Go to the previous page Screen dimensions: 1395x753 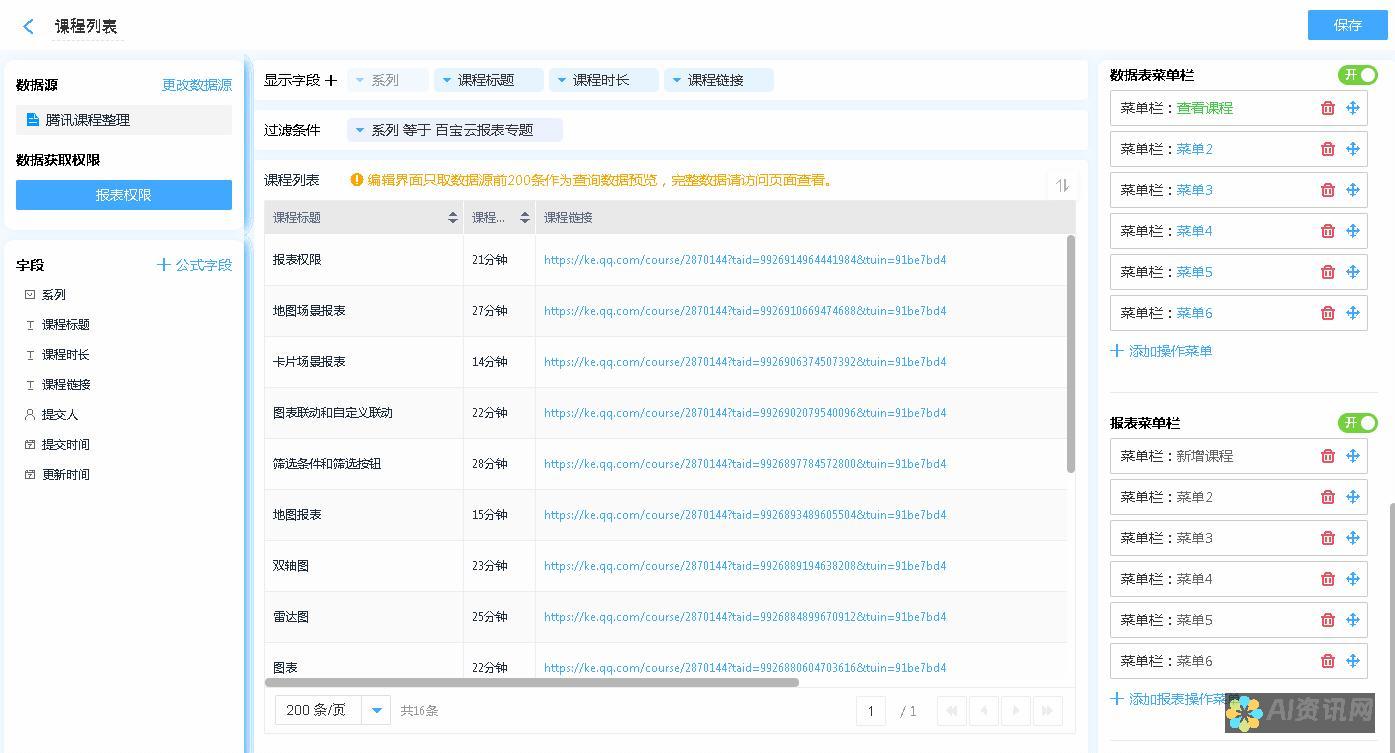(984, 711)
